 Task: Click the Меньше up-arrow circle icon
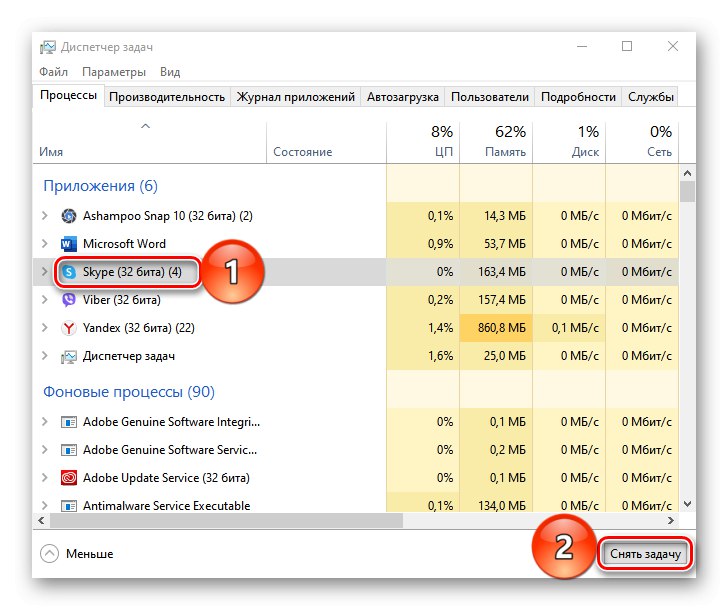pos(49,553)
